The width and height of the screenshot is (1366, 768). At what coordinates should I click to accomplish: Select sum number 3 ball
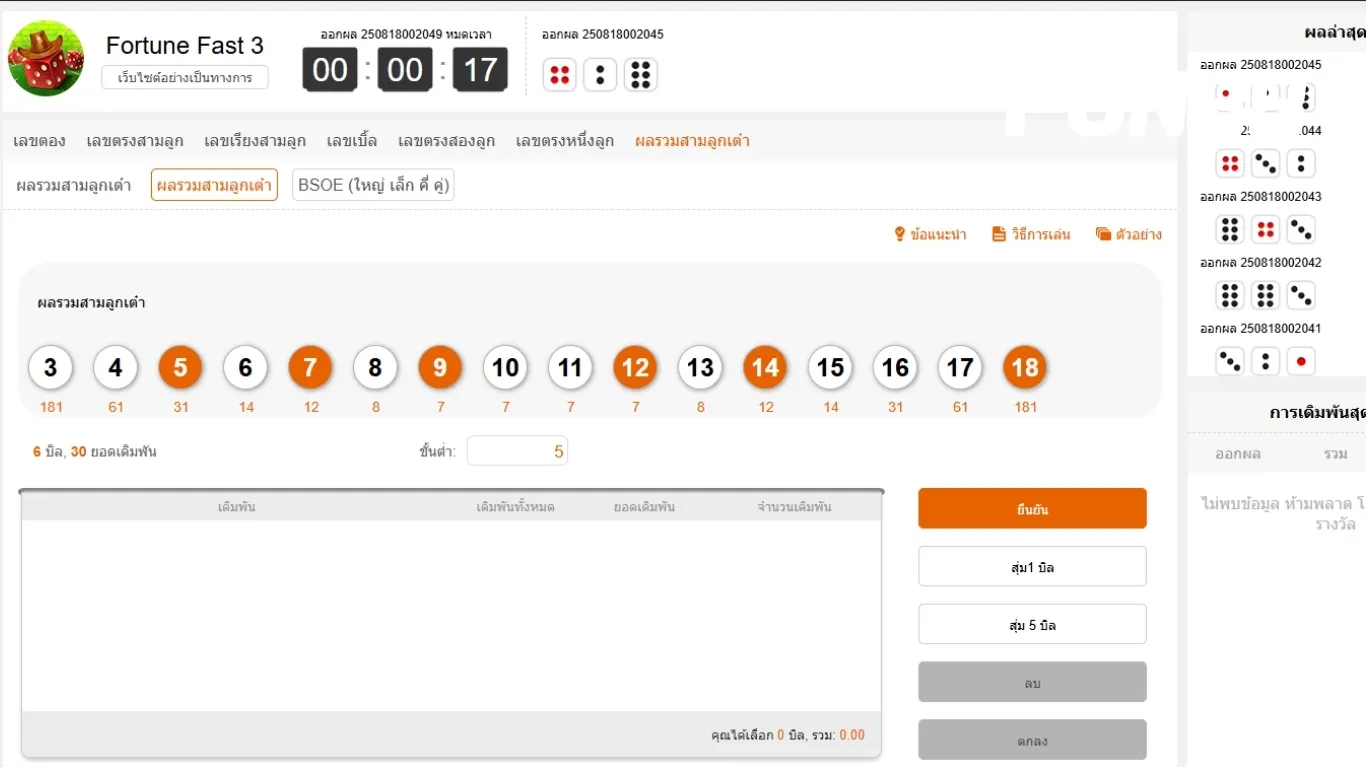point(50,368)
